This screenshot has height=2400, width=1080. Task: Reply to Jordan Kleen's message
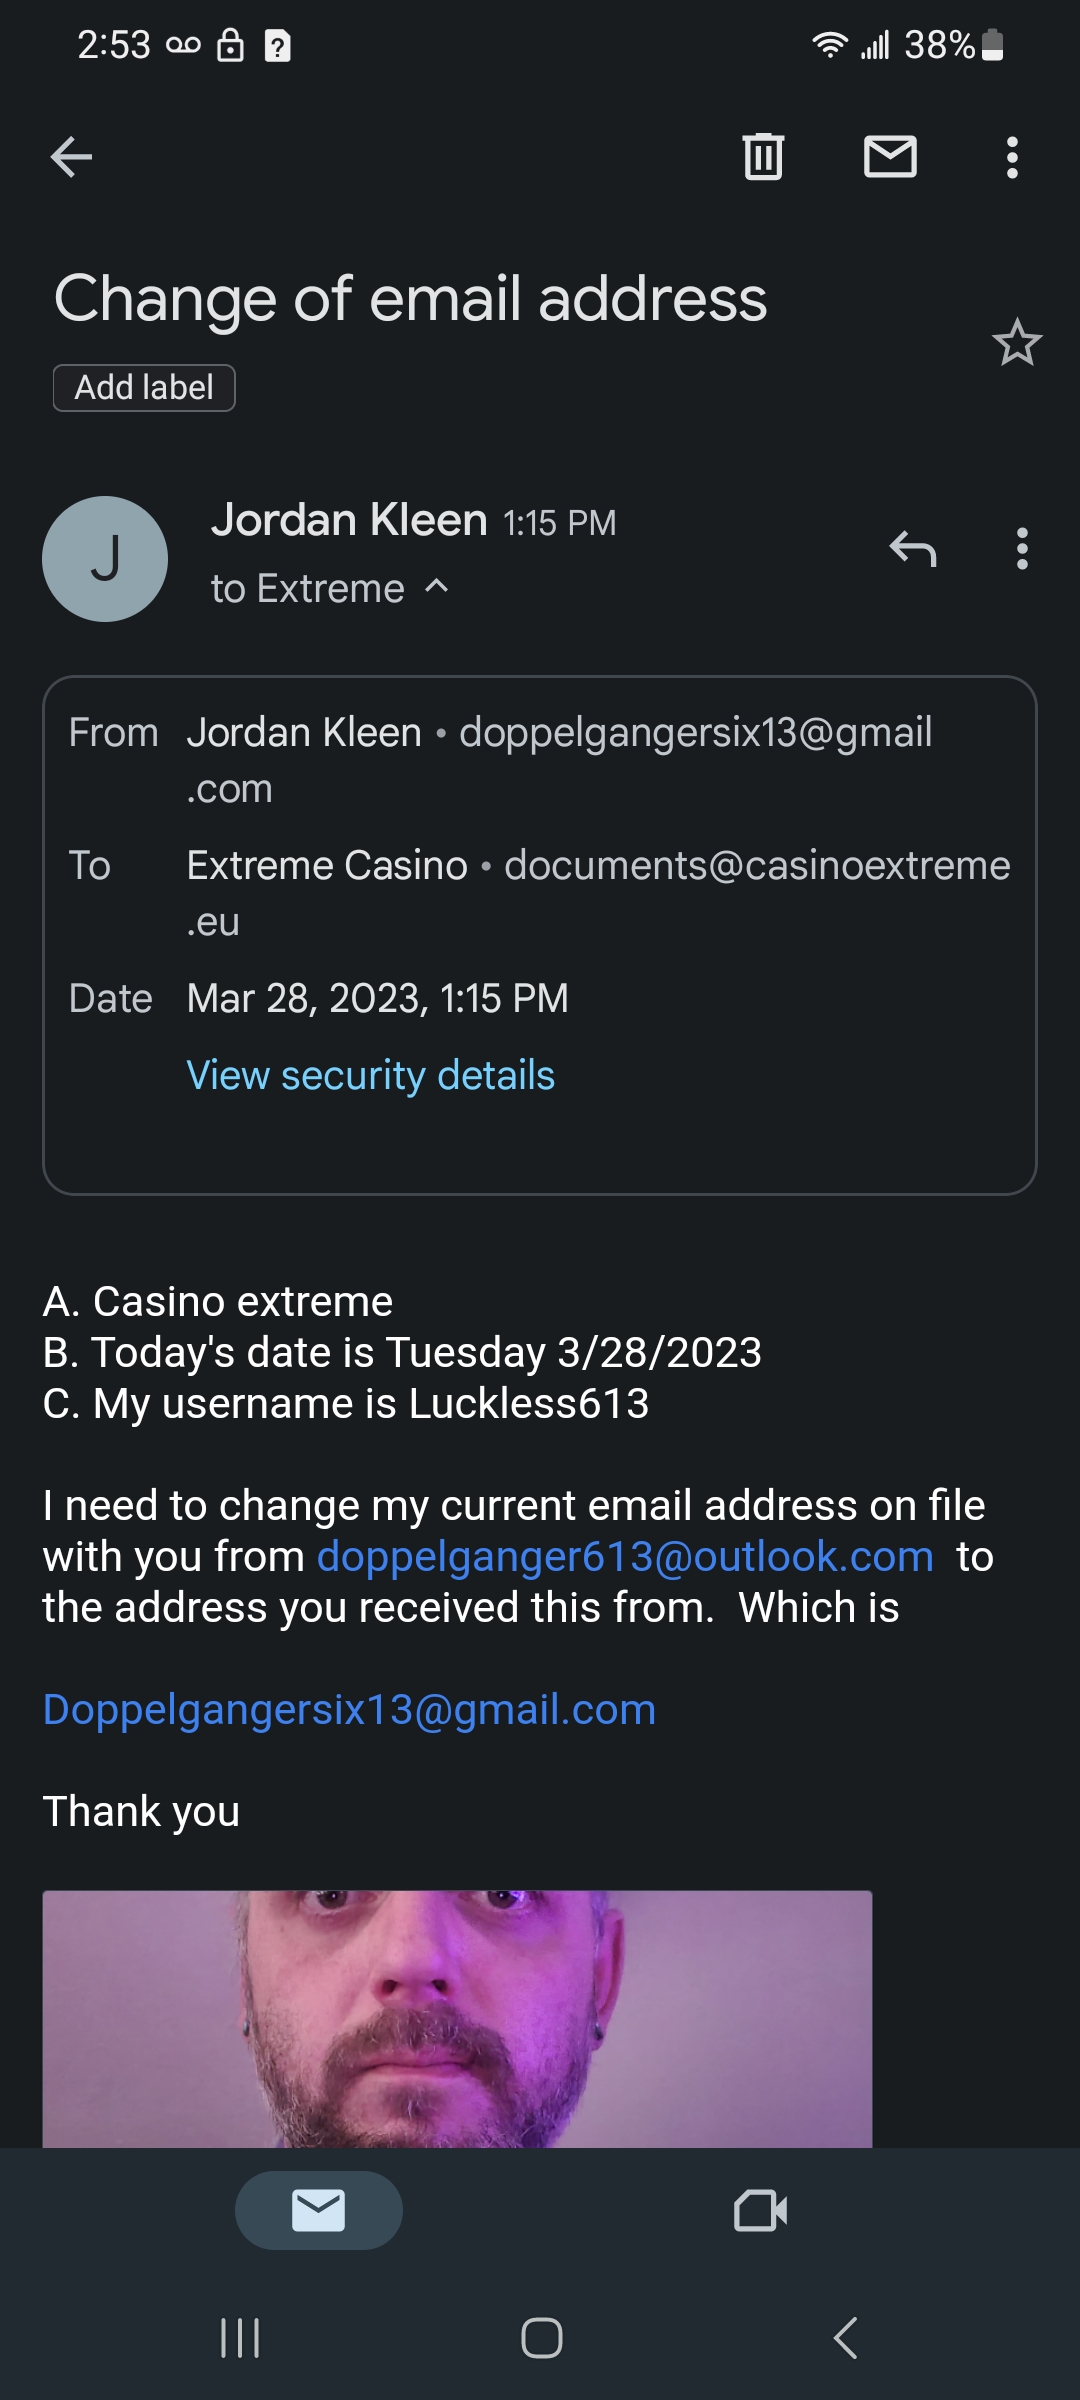click(x=913, y=549)
